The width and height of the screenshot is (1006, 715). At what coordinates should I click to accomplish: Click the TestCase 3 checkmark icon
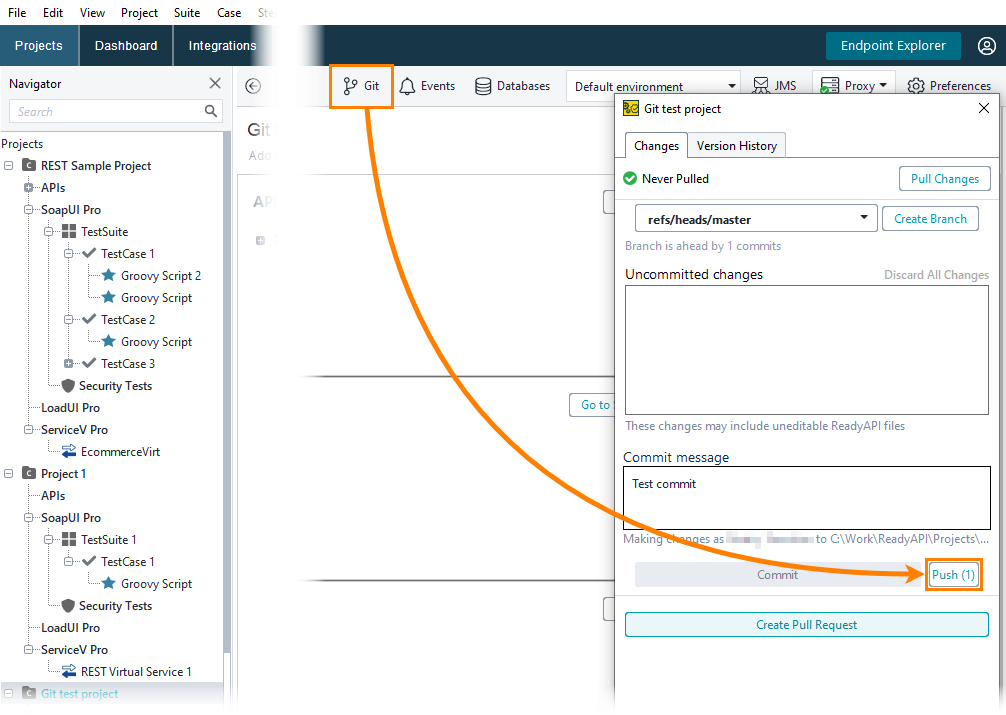pos(89,363)
